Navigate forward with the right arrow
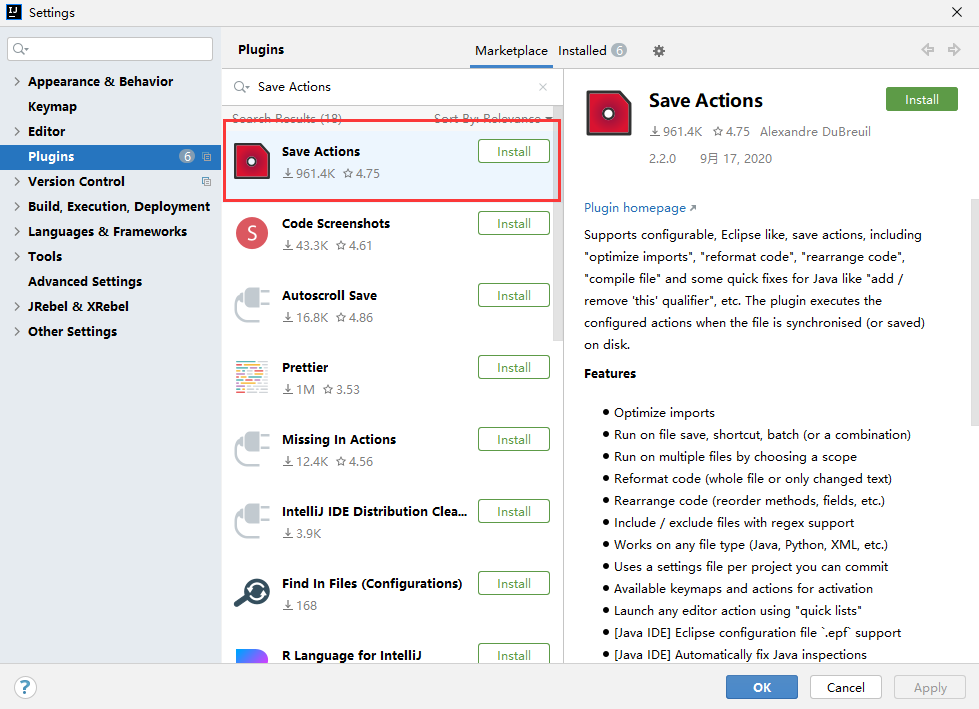This screenshot has width=979, height=709. tap(954, 49)
